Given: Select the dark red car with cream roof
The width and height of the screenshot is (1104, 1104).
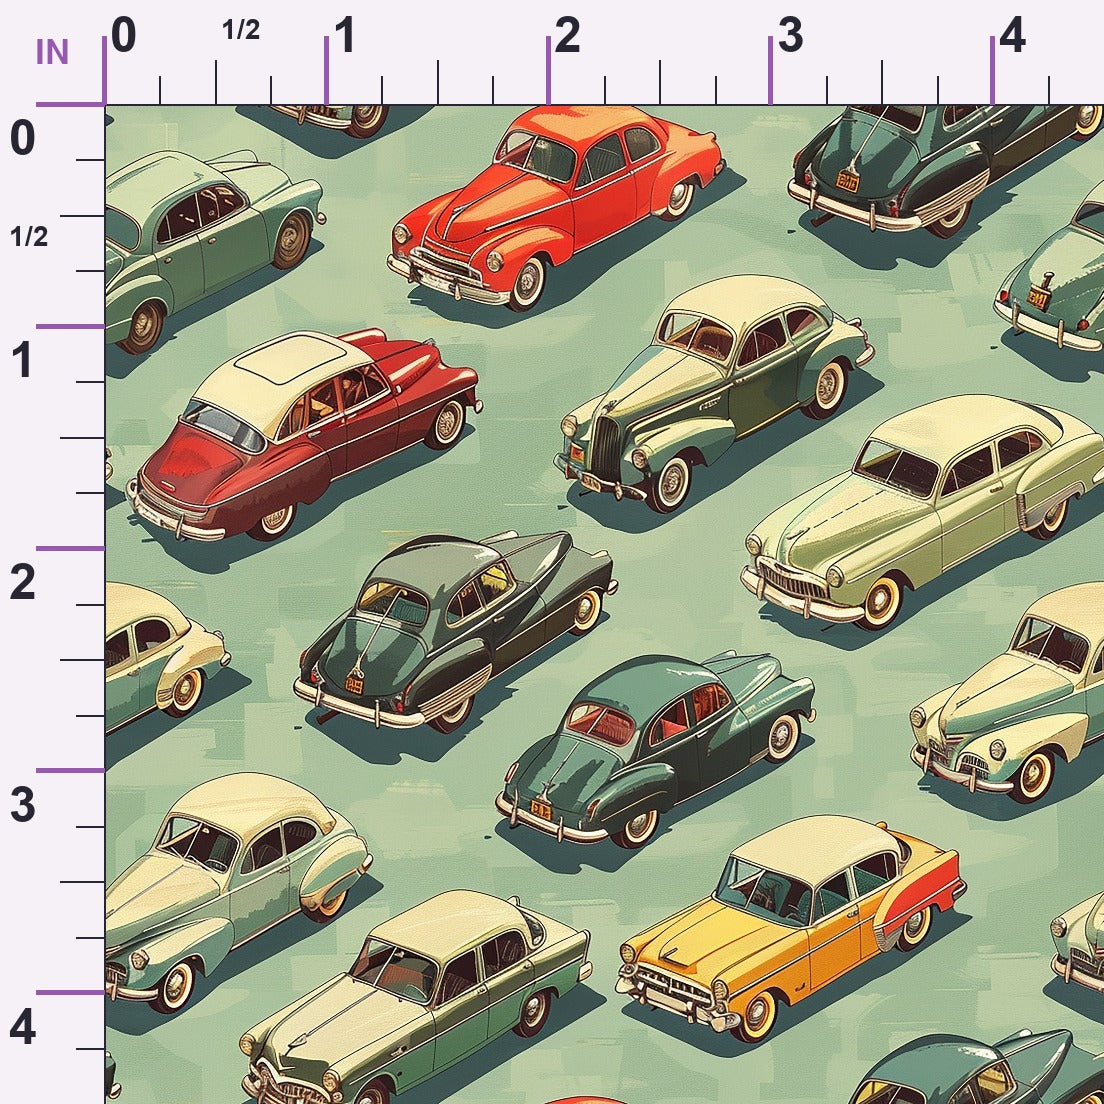Looking at the screenshot, I should (304, 435).
